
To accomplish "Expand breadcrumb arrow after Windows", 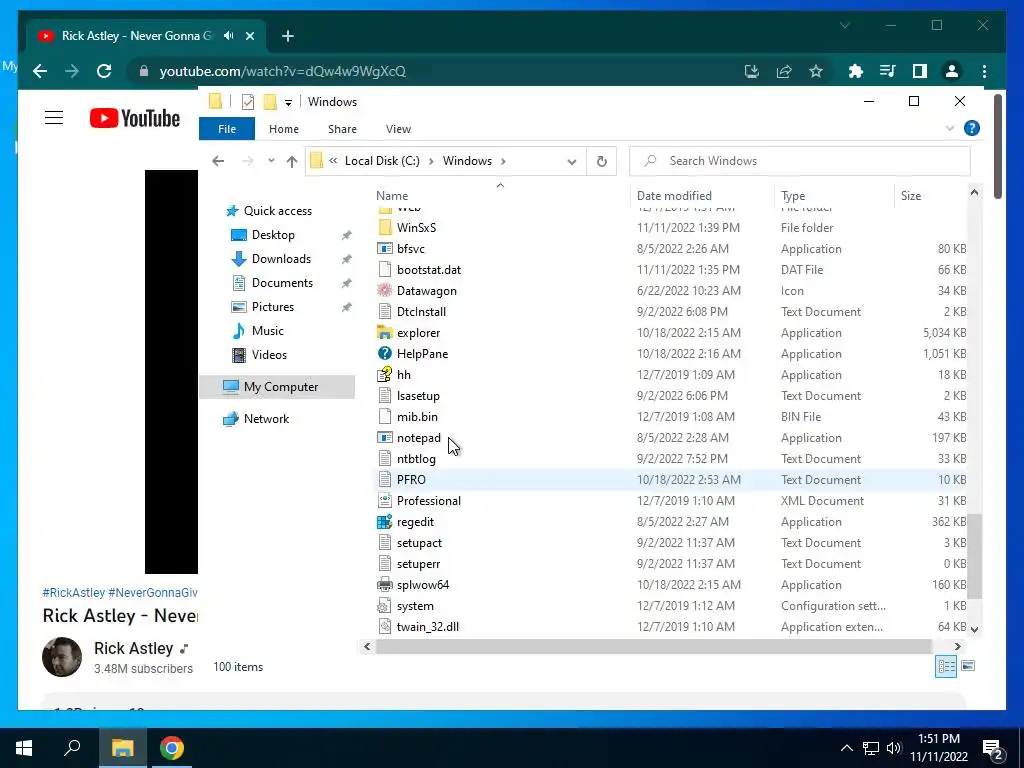I will coord(503,161).
